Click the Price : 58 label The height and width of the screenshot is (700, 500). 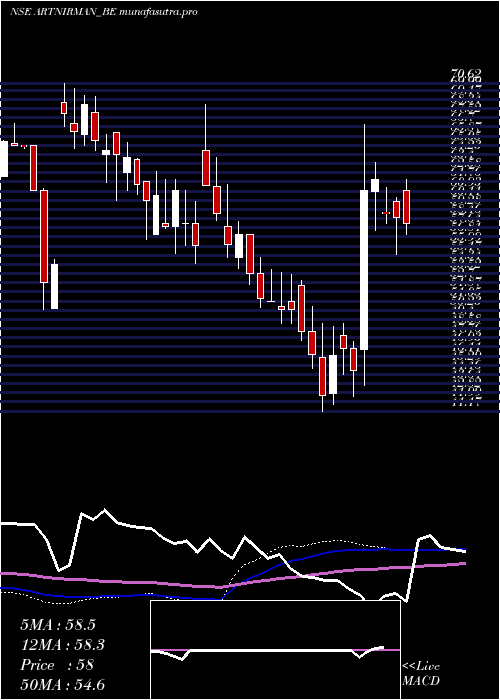(x=57, y=665)
